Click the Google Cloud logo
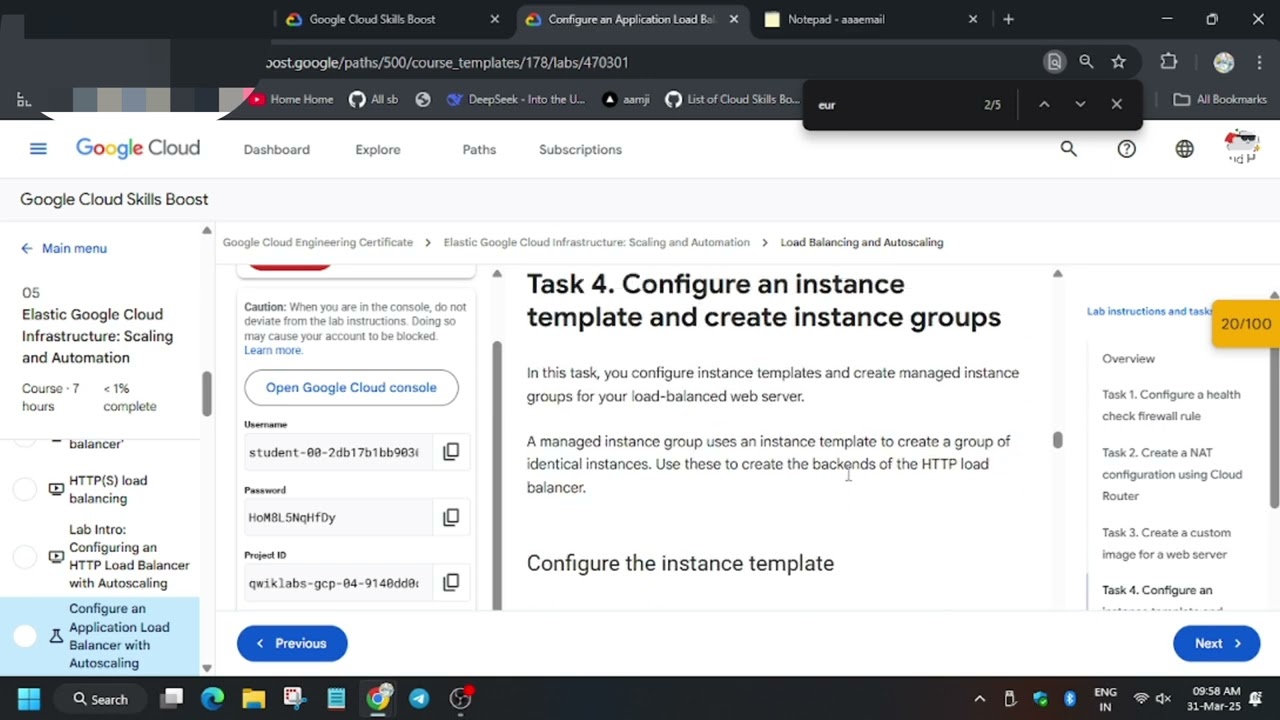This screenshot has height=720, width=1280. point(138,149)
